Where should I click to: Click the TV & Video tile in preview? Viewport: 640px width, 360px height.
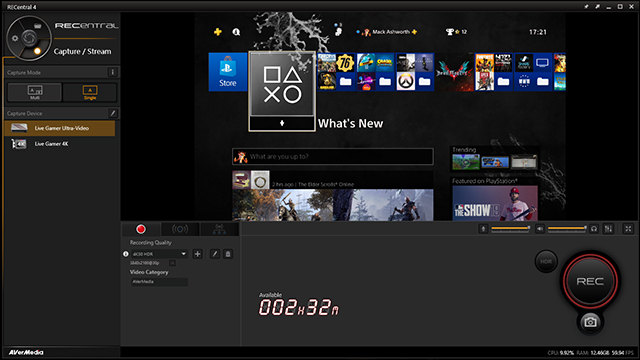542,62
